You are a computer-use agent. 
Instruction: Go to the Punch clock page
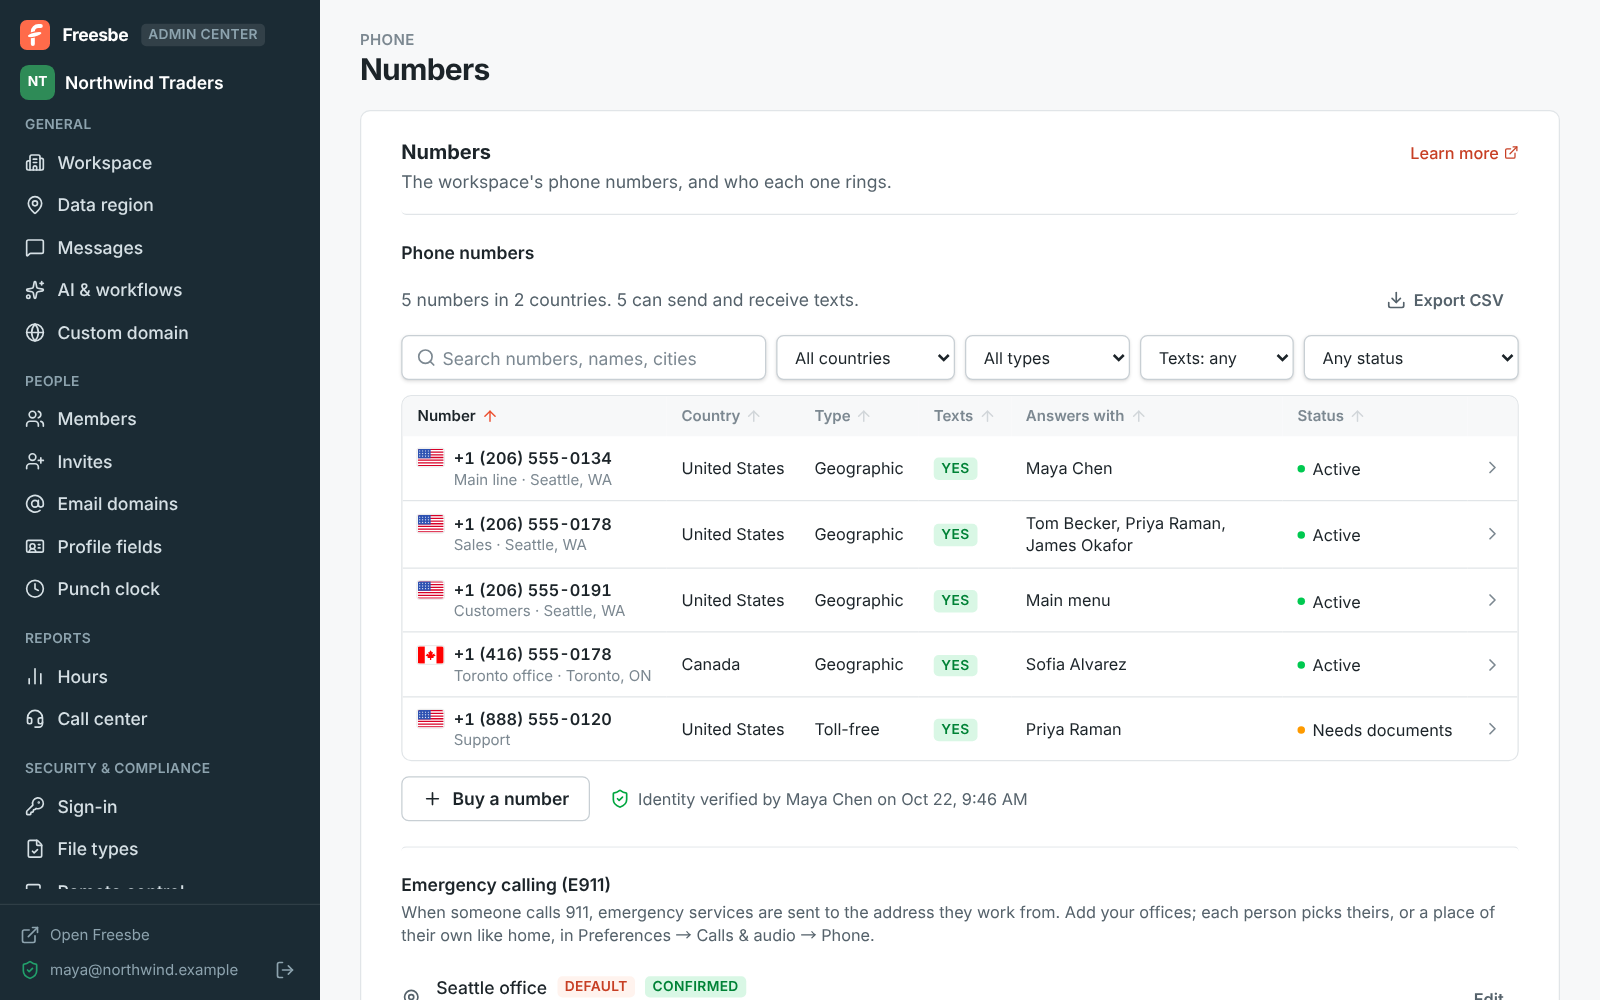coord(160,589)
